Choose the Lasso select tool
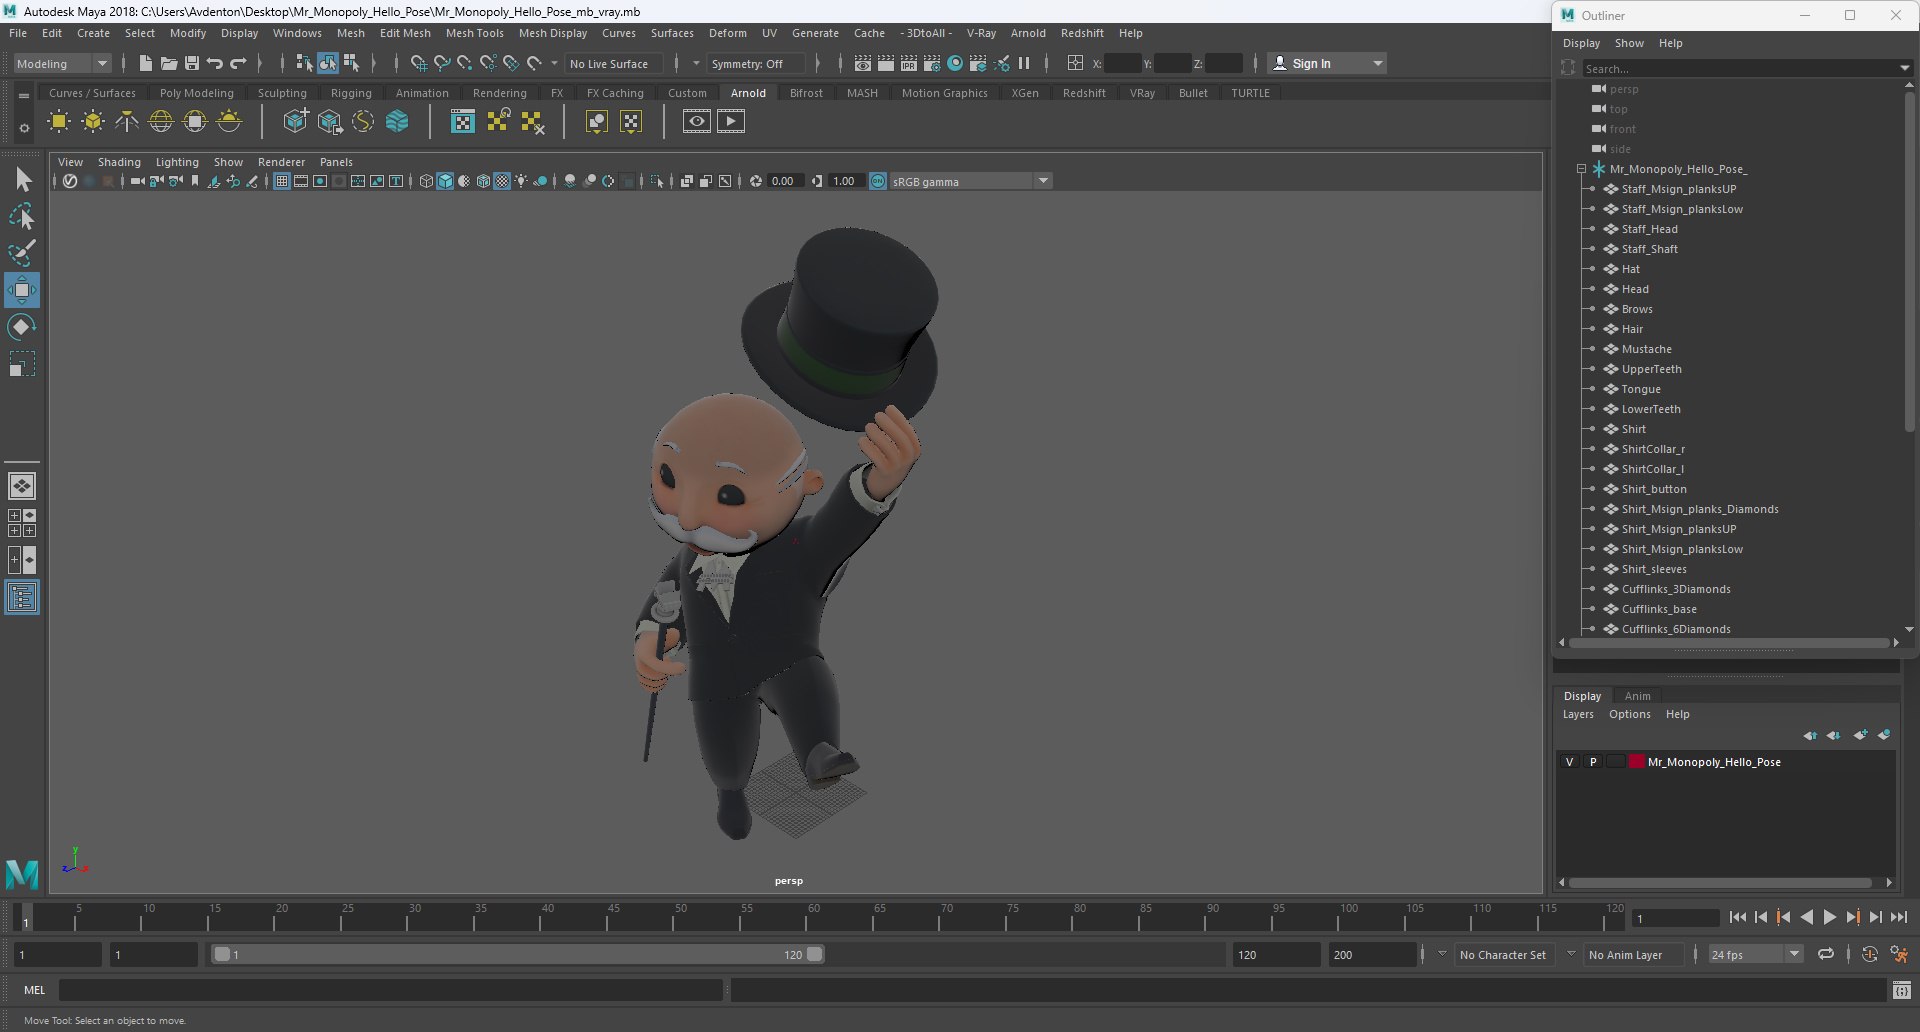 22,216
